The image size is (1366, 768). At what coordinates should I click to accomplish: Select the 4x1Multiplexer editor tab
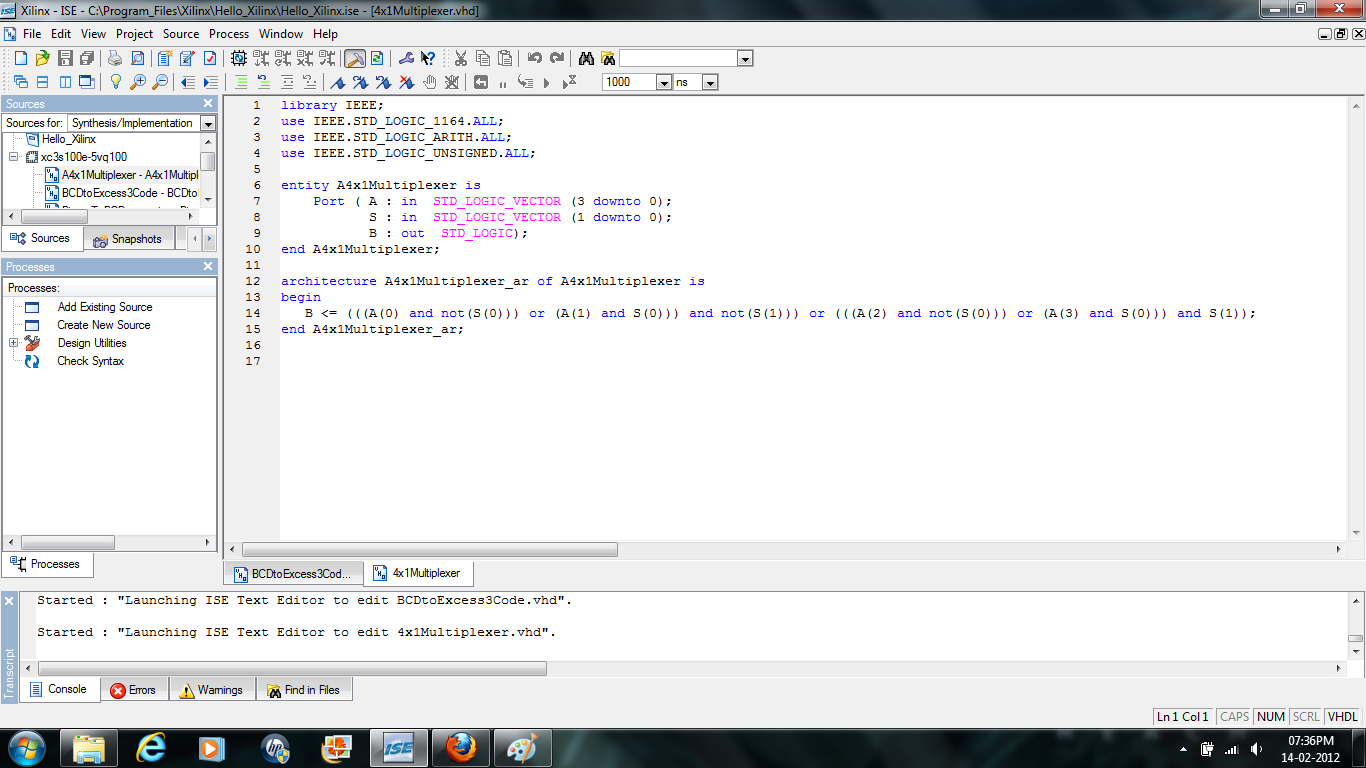(417, 573)
